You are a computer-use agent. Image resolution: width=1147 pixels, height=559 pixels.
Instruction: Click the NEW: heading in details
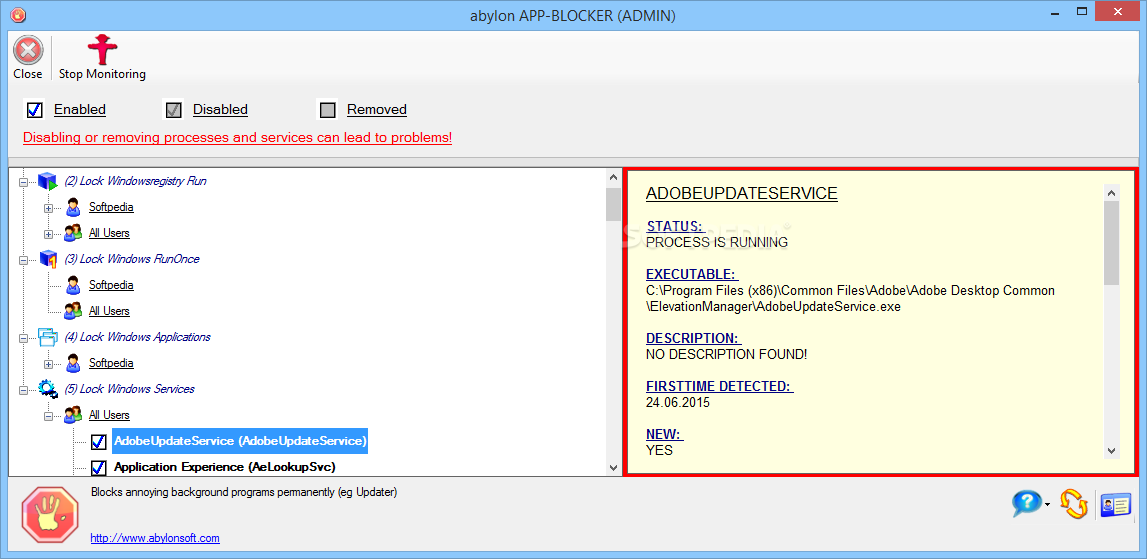(664, 435)
